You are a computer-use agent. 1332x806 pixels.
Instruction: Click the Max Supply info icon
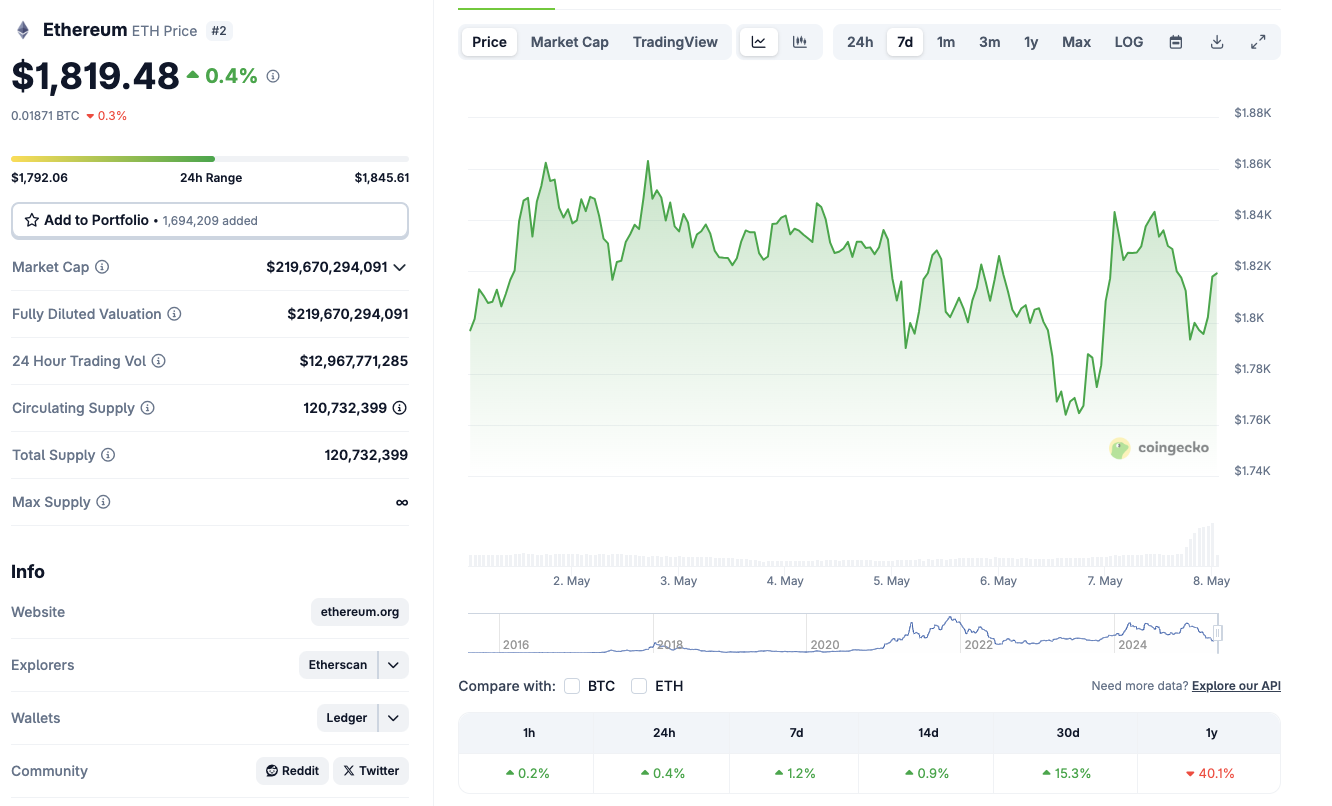click(103, 502)
